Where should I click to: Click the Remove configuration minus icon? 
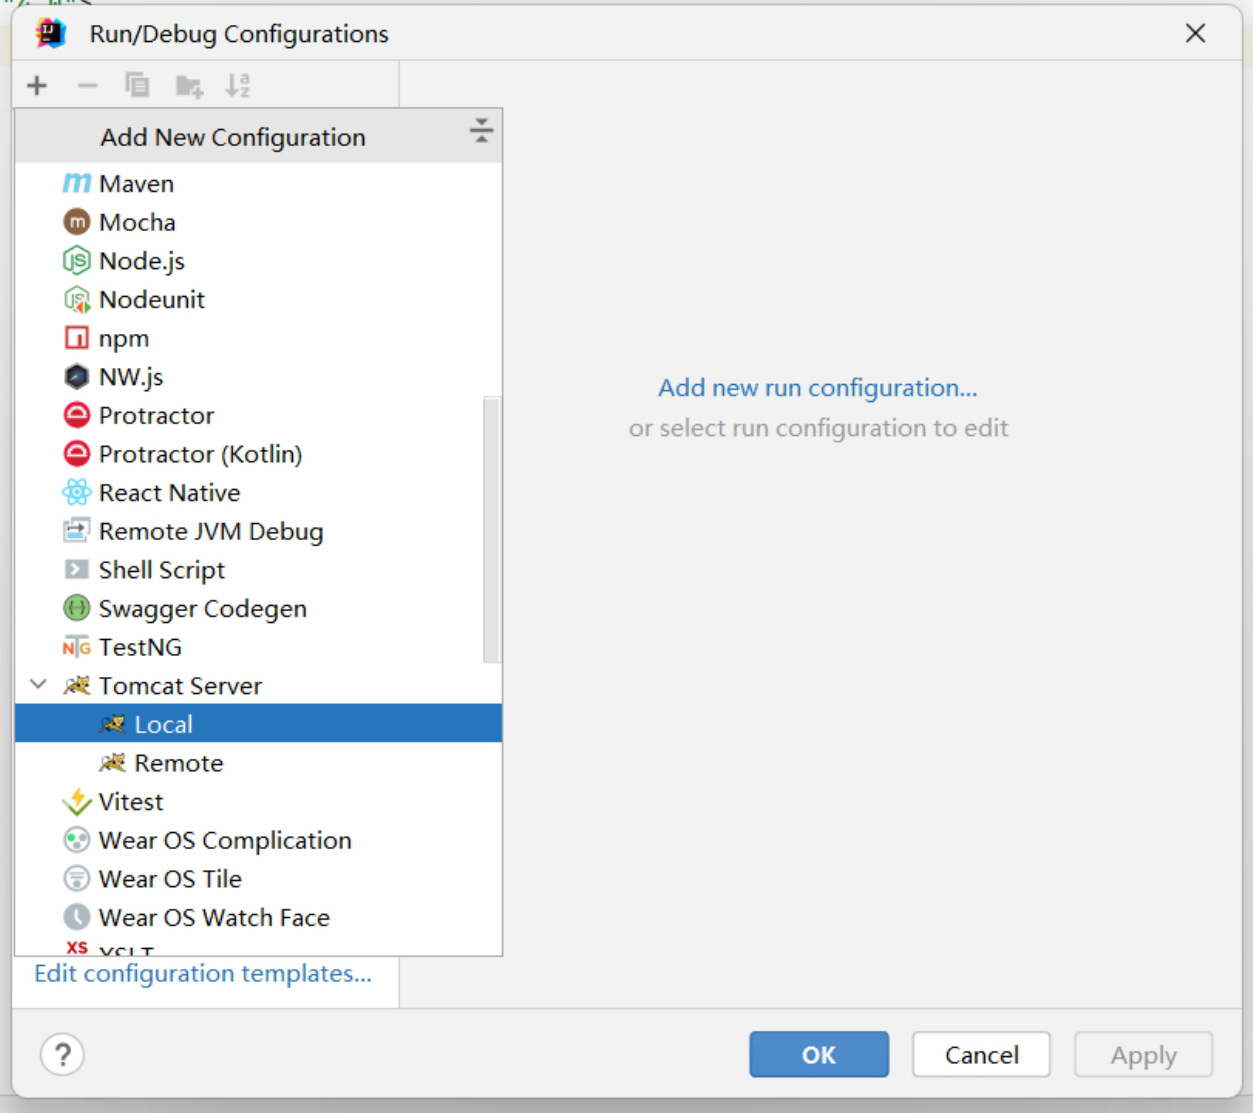coord(88,86)
